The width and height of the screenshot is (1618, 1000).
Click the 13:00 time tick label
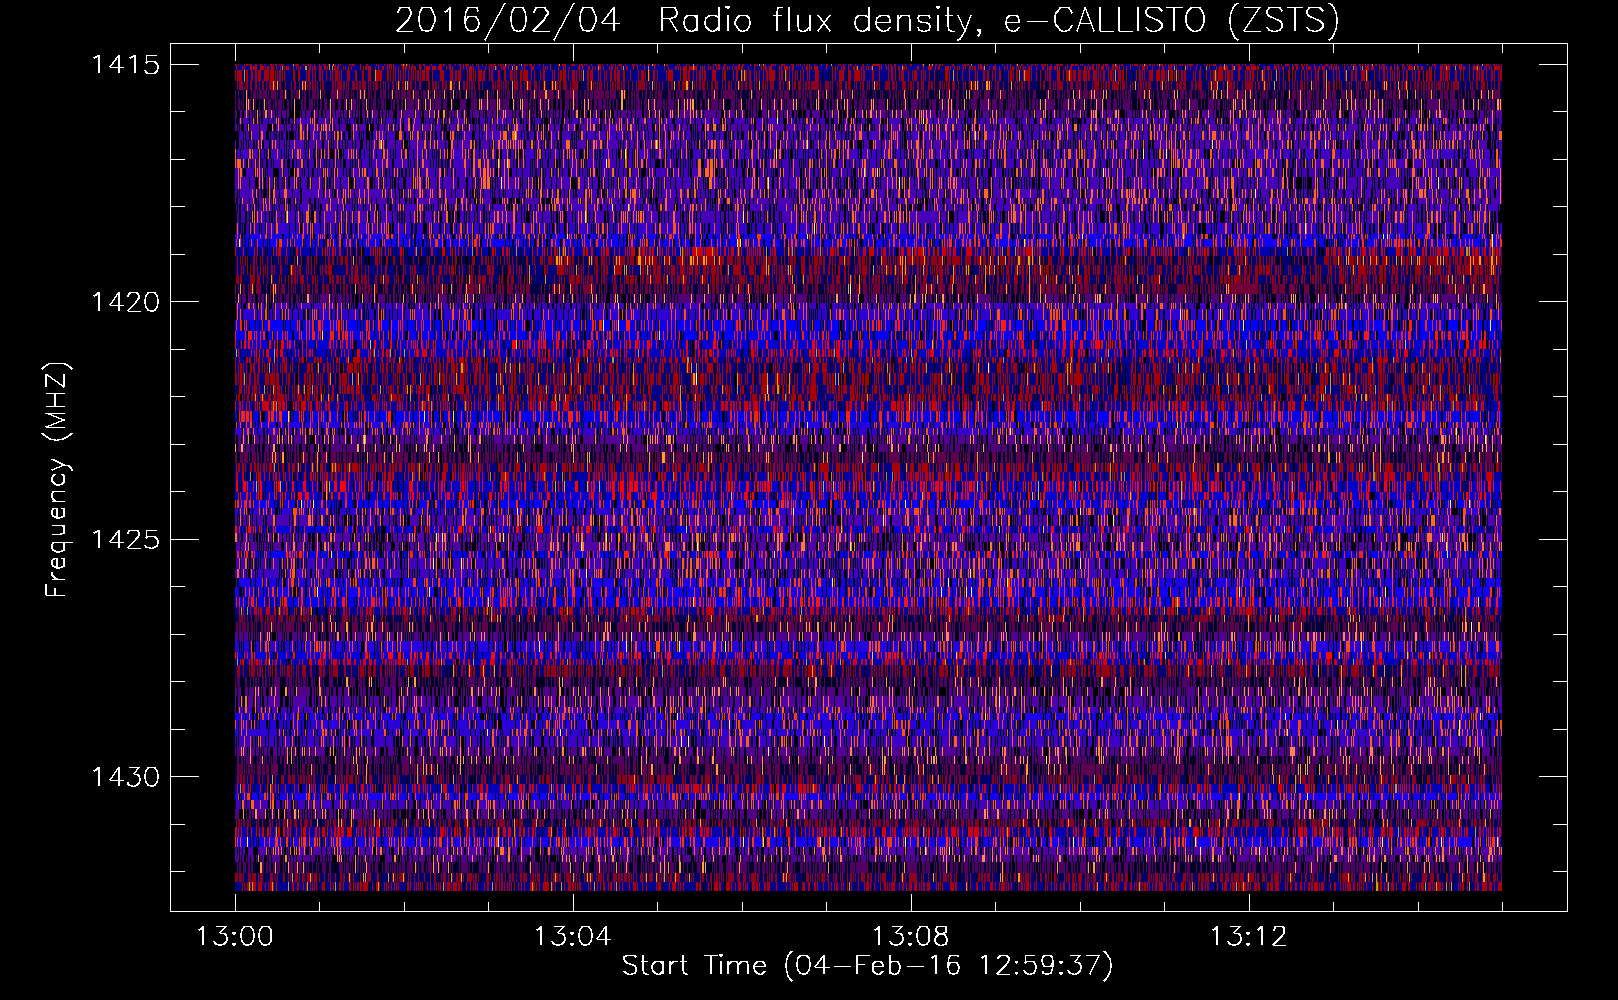point(235,937)
